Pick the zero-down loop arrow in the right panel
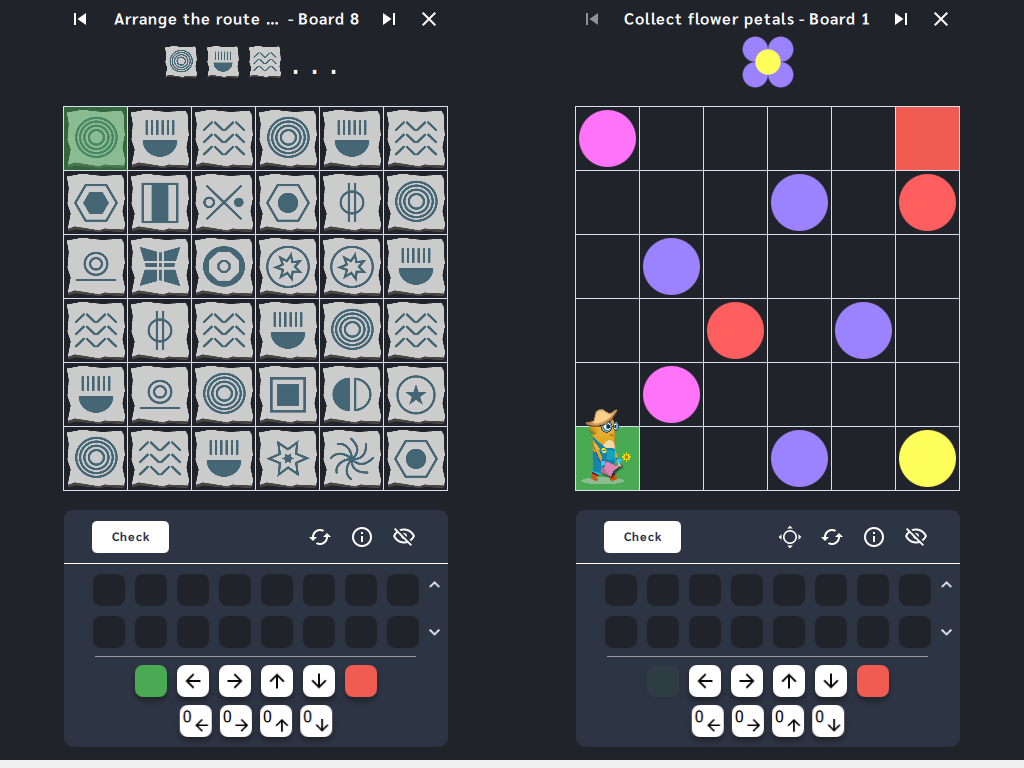This screenshot has height=768, width=1024. [828, 721]
